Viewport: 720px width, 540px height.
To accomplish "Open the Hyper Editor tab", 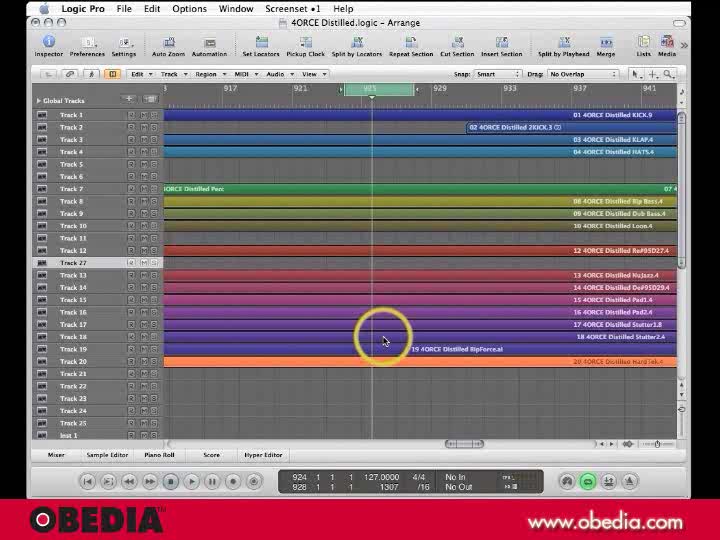I will click(x=263, y=455).
